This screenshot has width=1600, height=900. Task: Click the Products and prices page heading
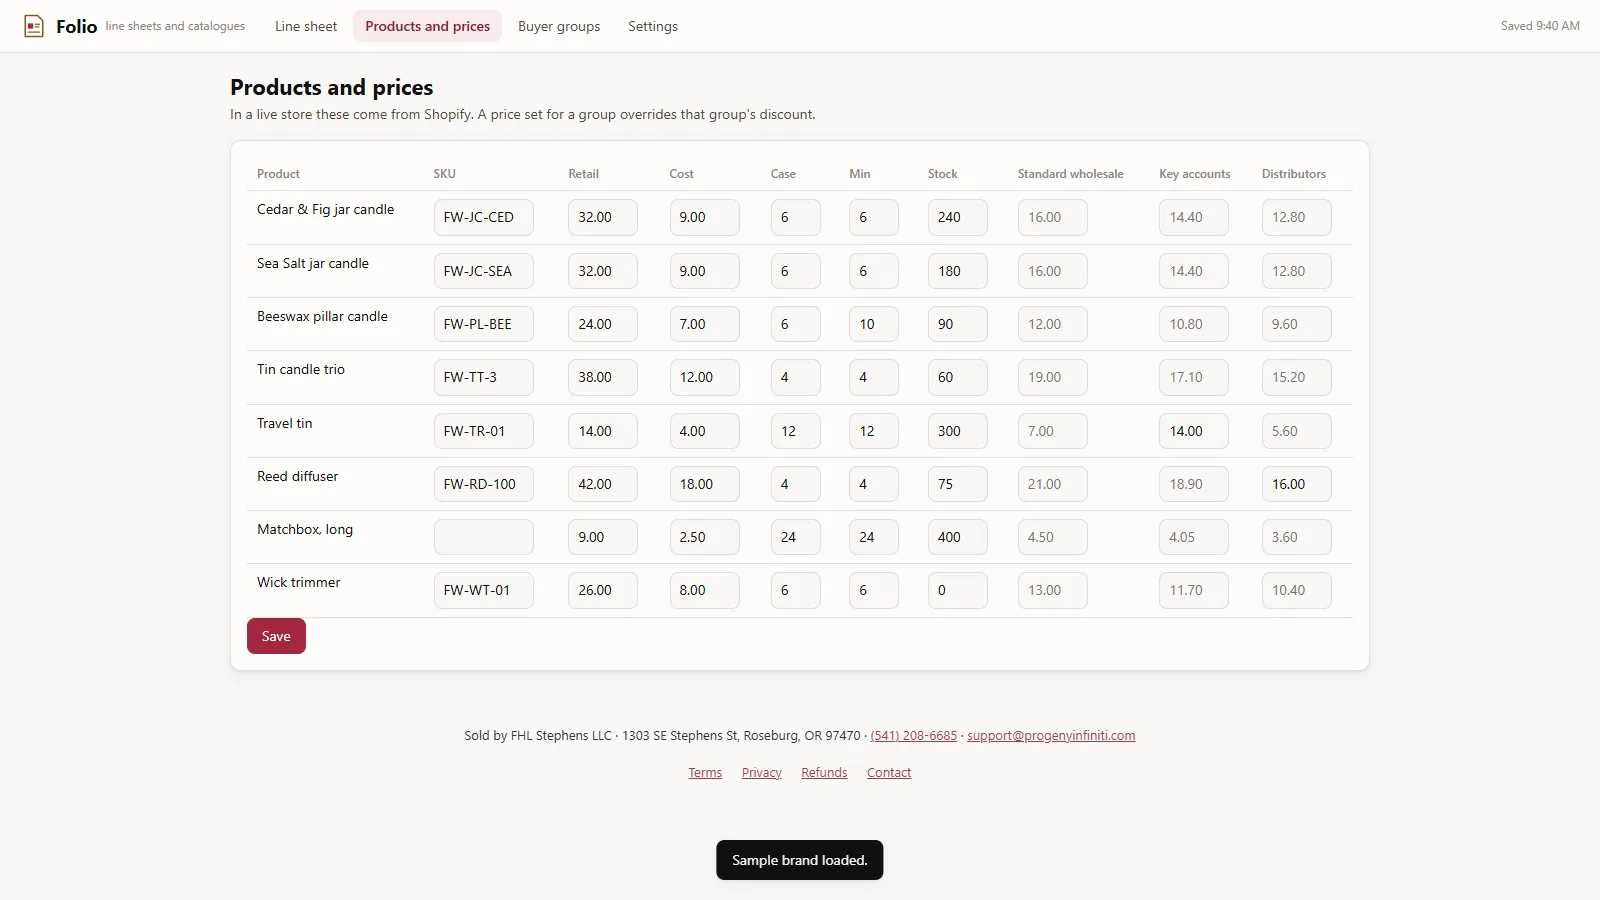point(331,87)
